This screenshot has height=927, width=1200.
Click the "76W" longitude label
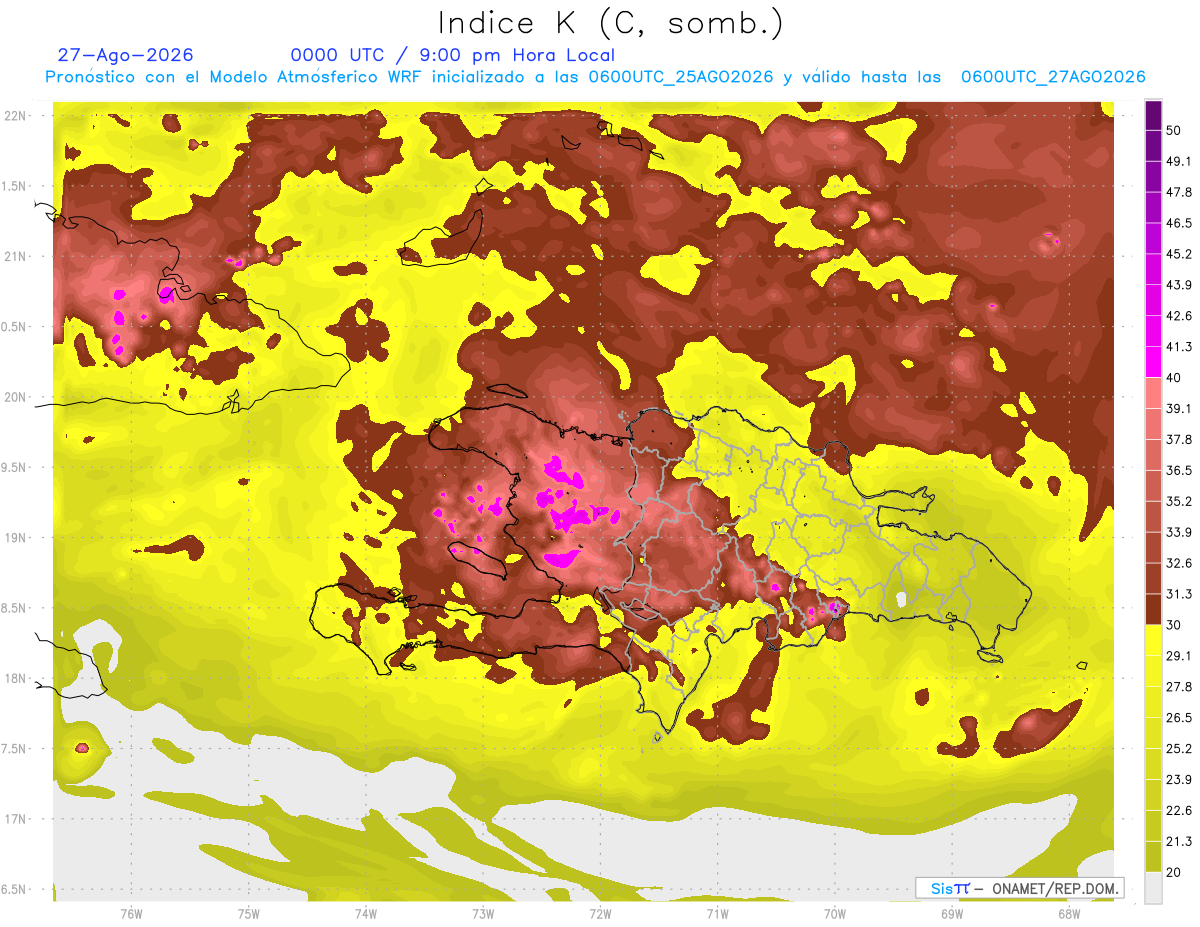pos(131,913)
